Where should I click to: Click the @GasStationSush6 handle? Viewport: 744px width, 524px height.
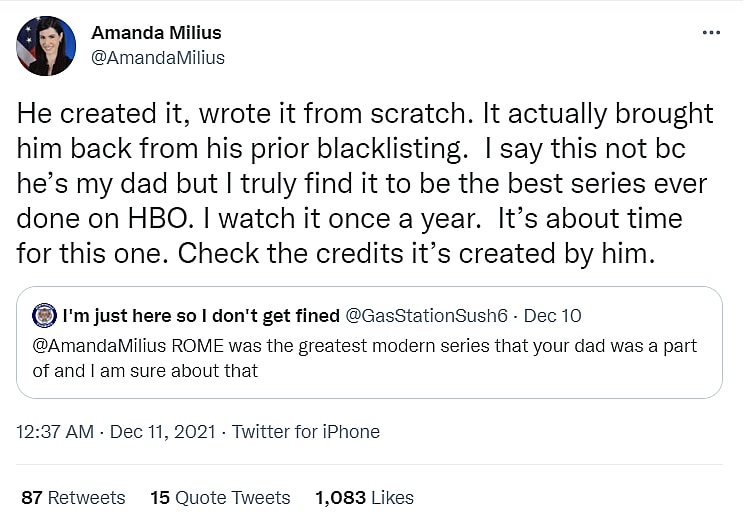coord(428,316)
